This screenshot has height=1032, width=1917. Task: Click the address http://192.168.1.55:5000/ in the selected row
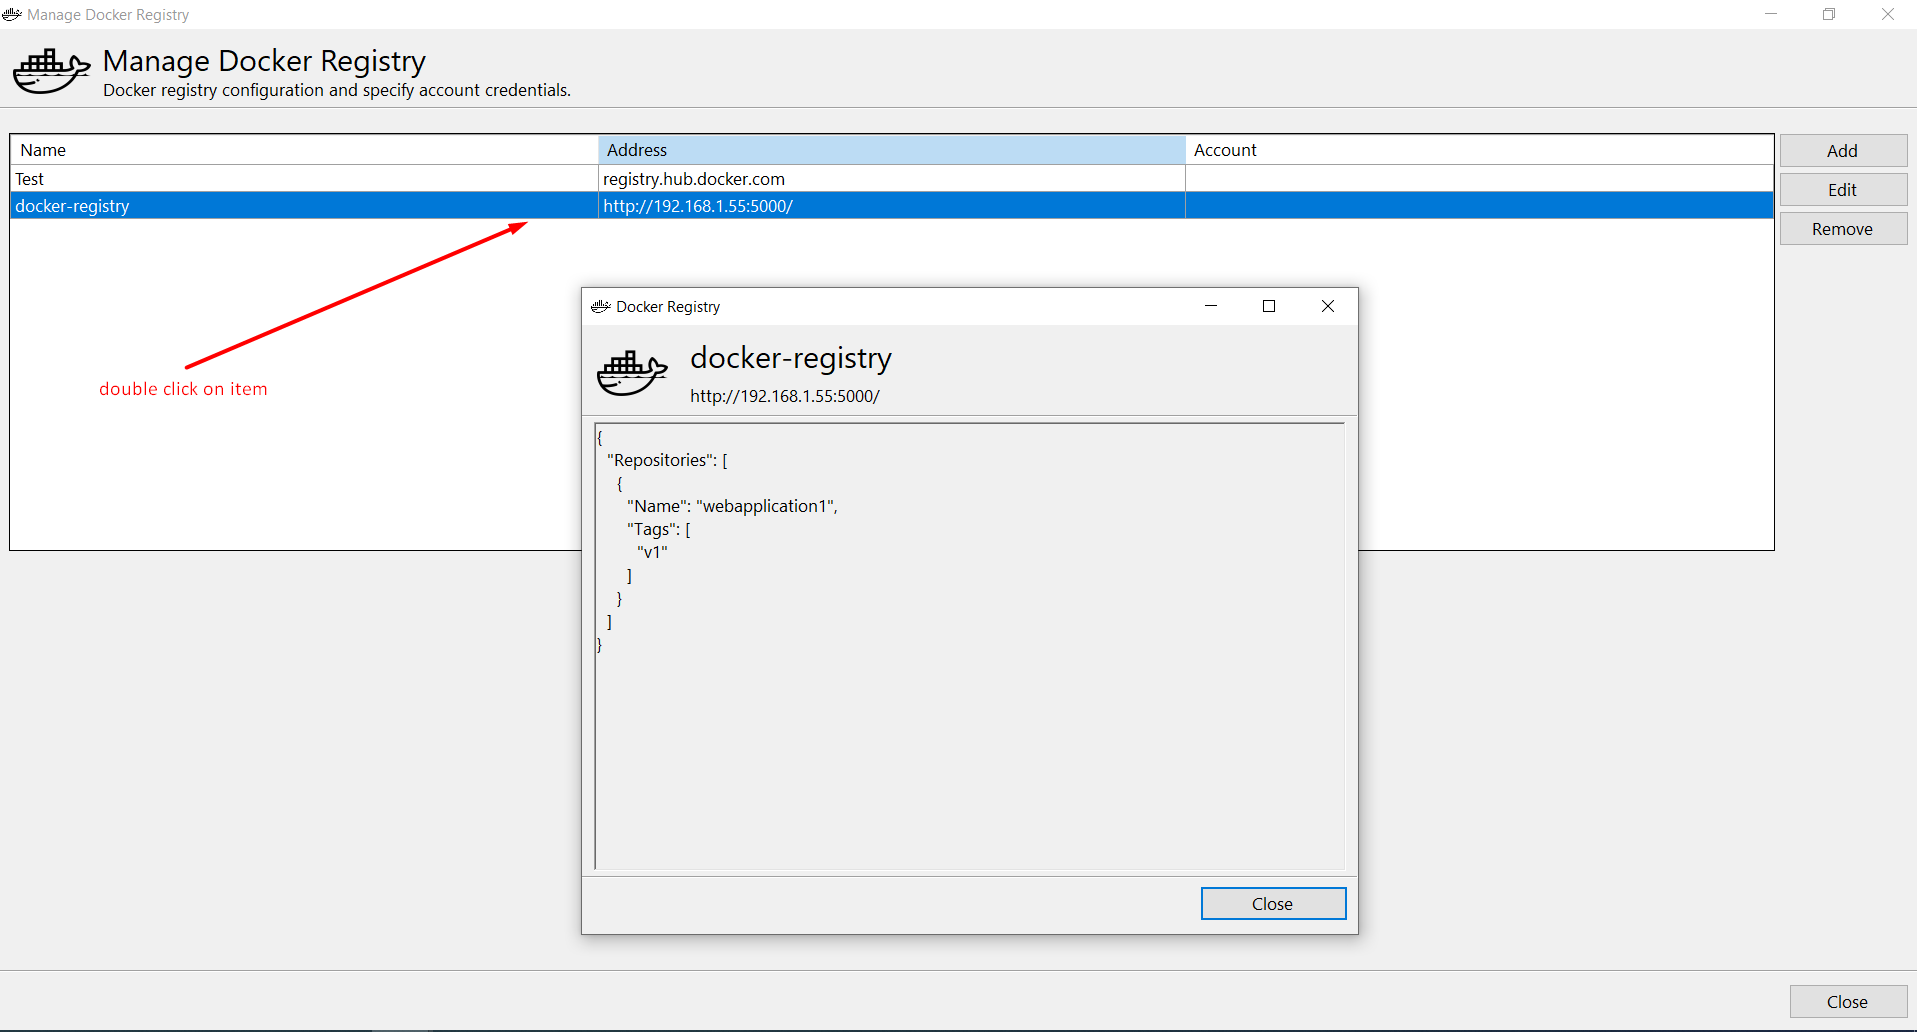698,206
